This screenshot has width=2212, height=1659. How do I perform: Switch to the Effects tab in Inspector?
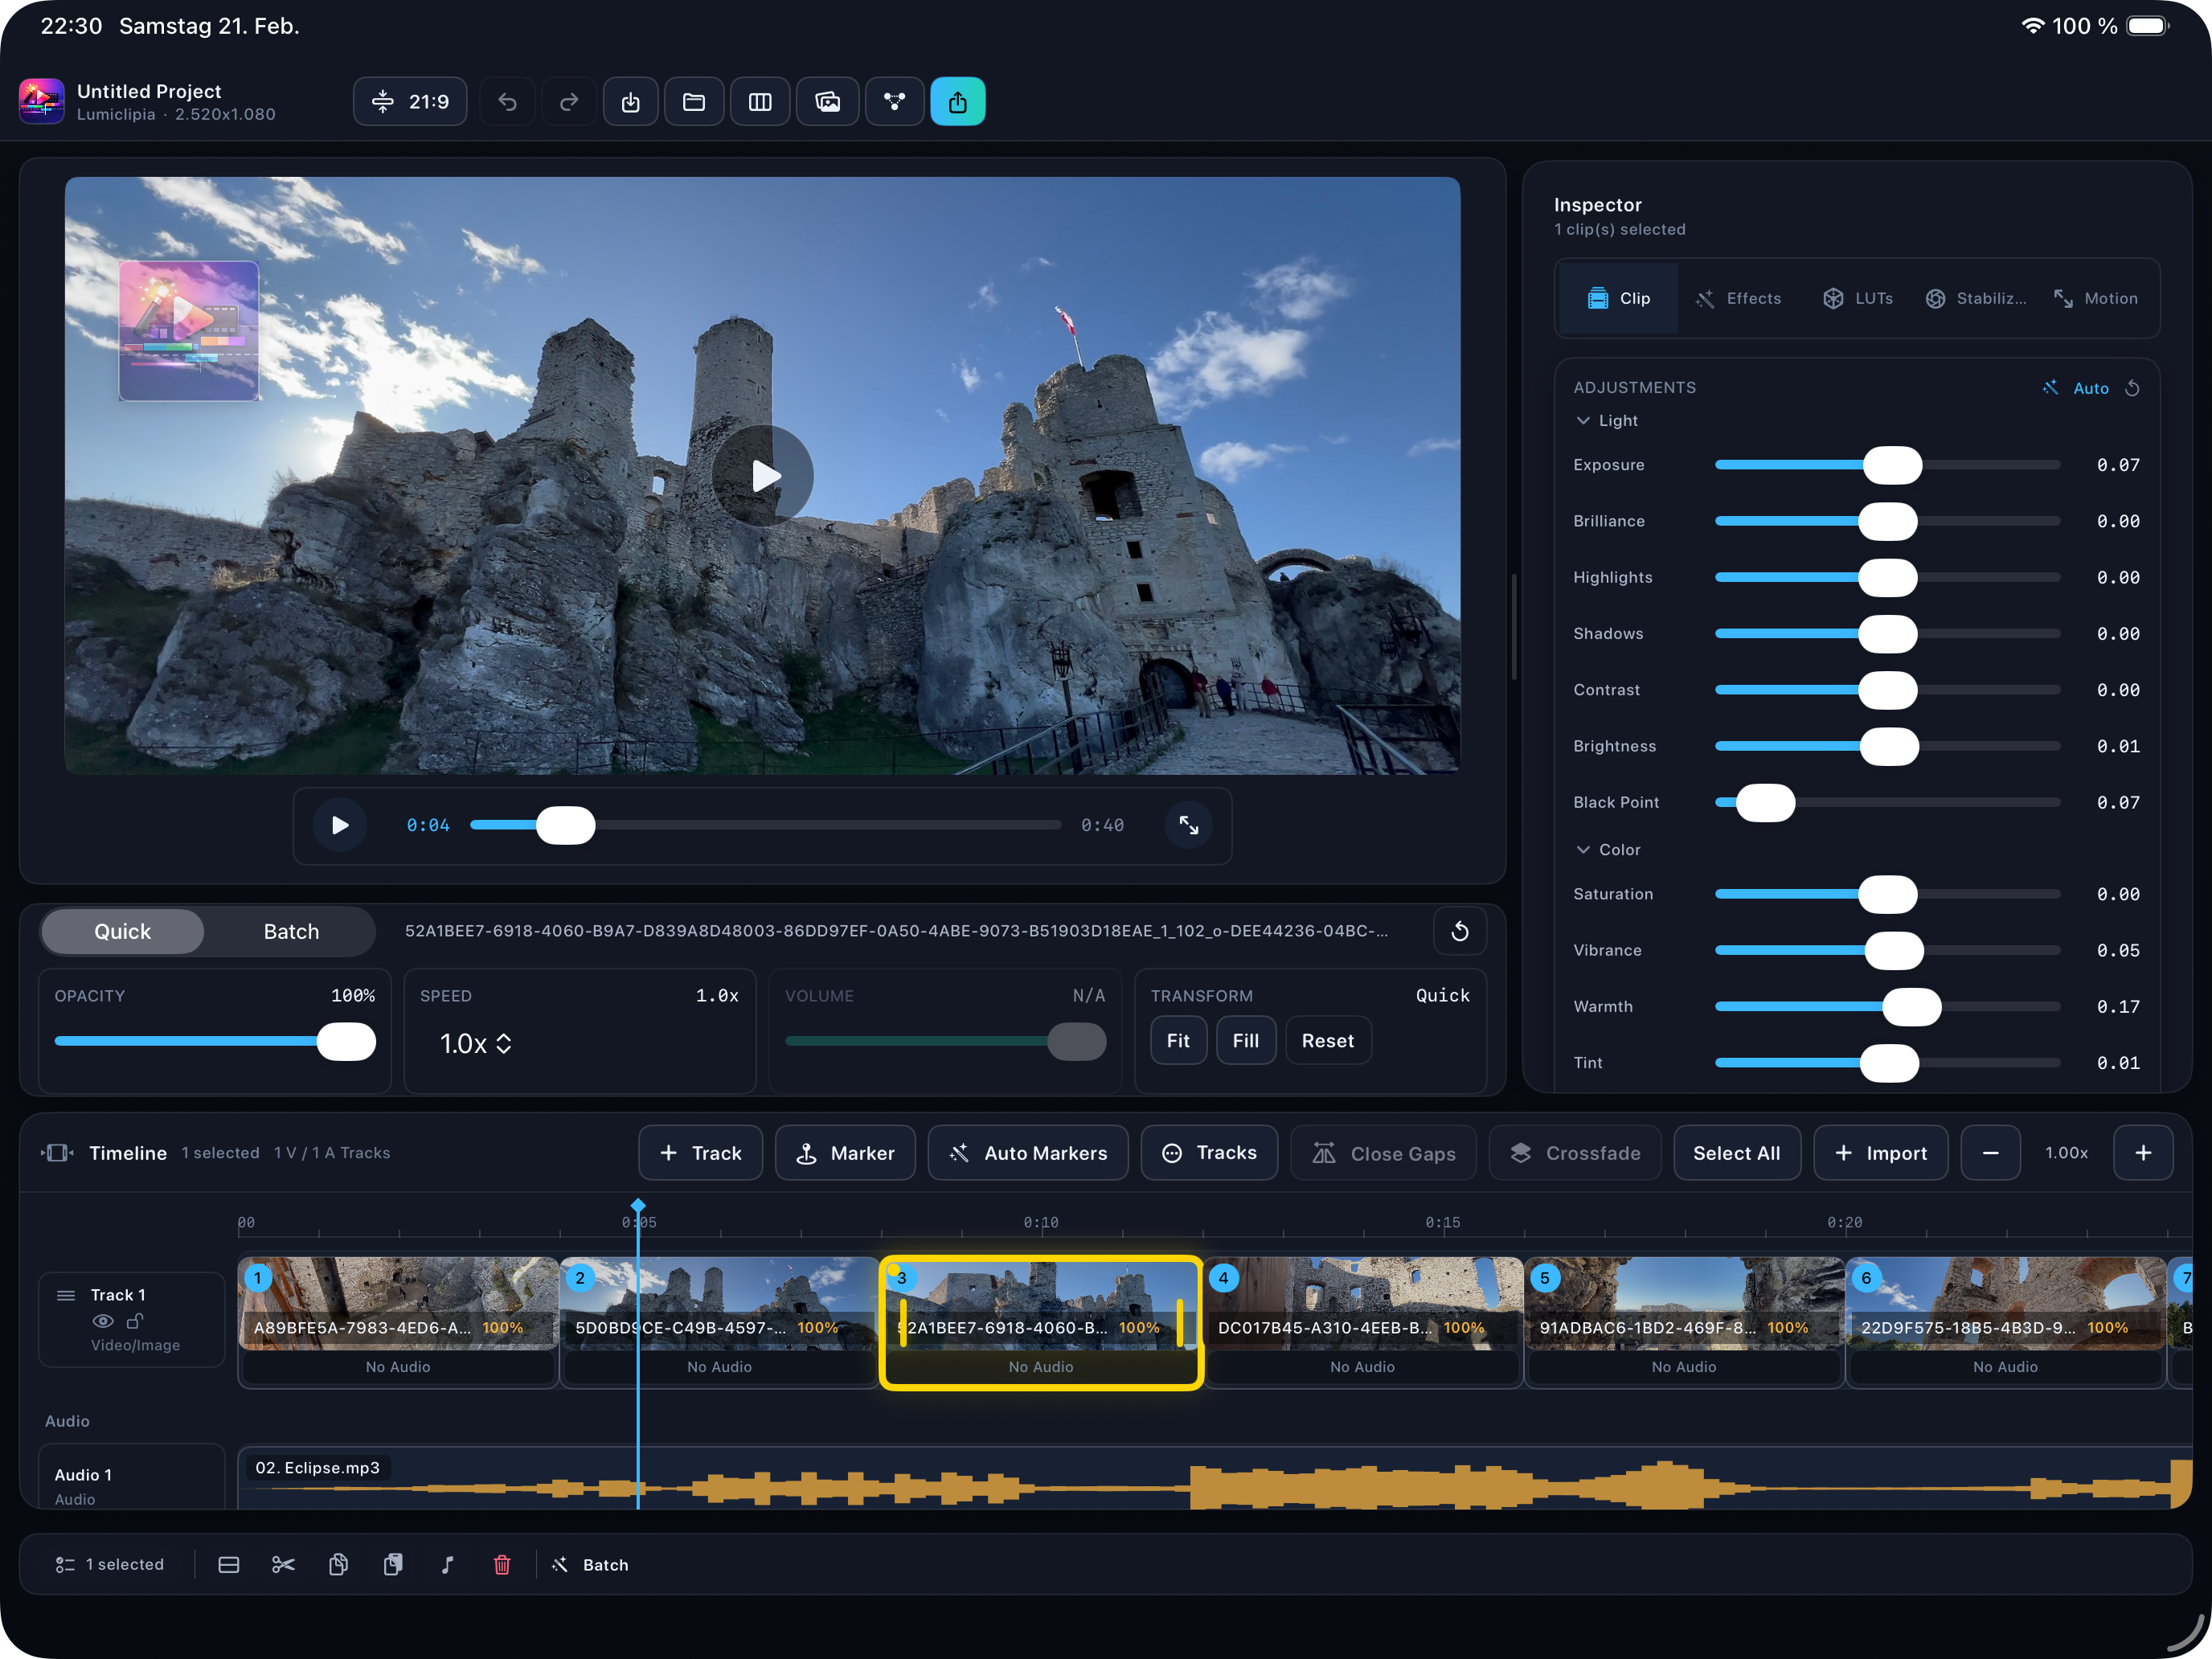pyautogui.click(x=1739, y=298)
